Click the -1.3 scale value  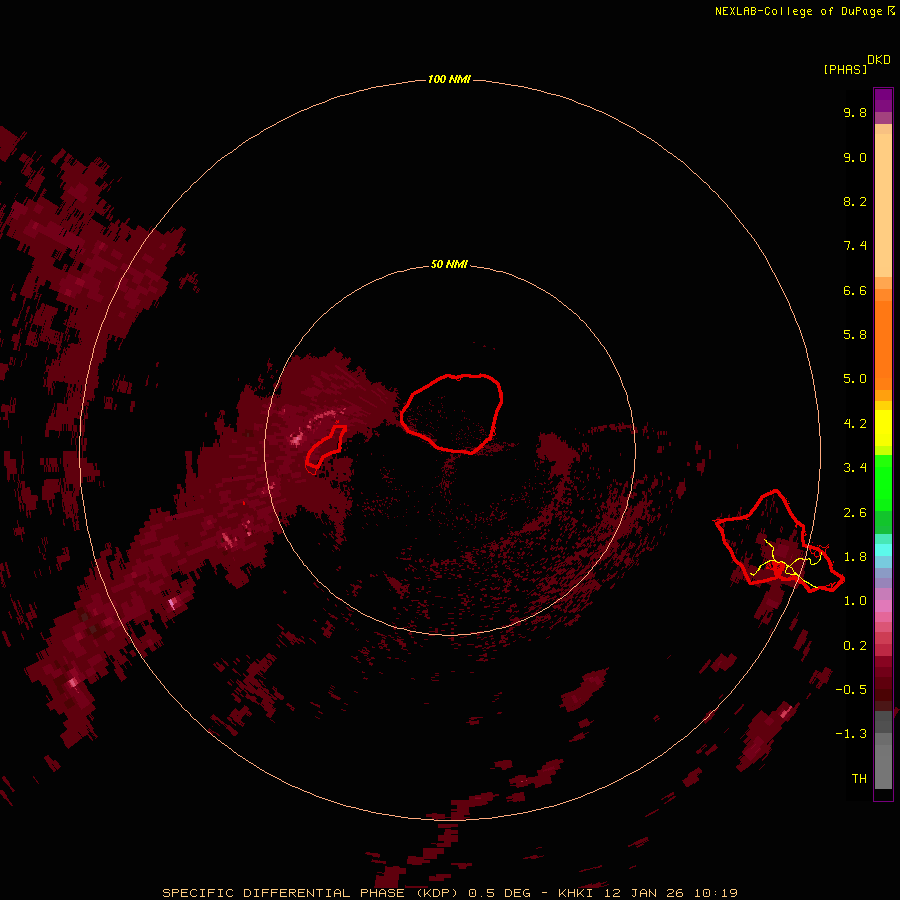click(851, 734)
